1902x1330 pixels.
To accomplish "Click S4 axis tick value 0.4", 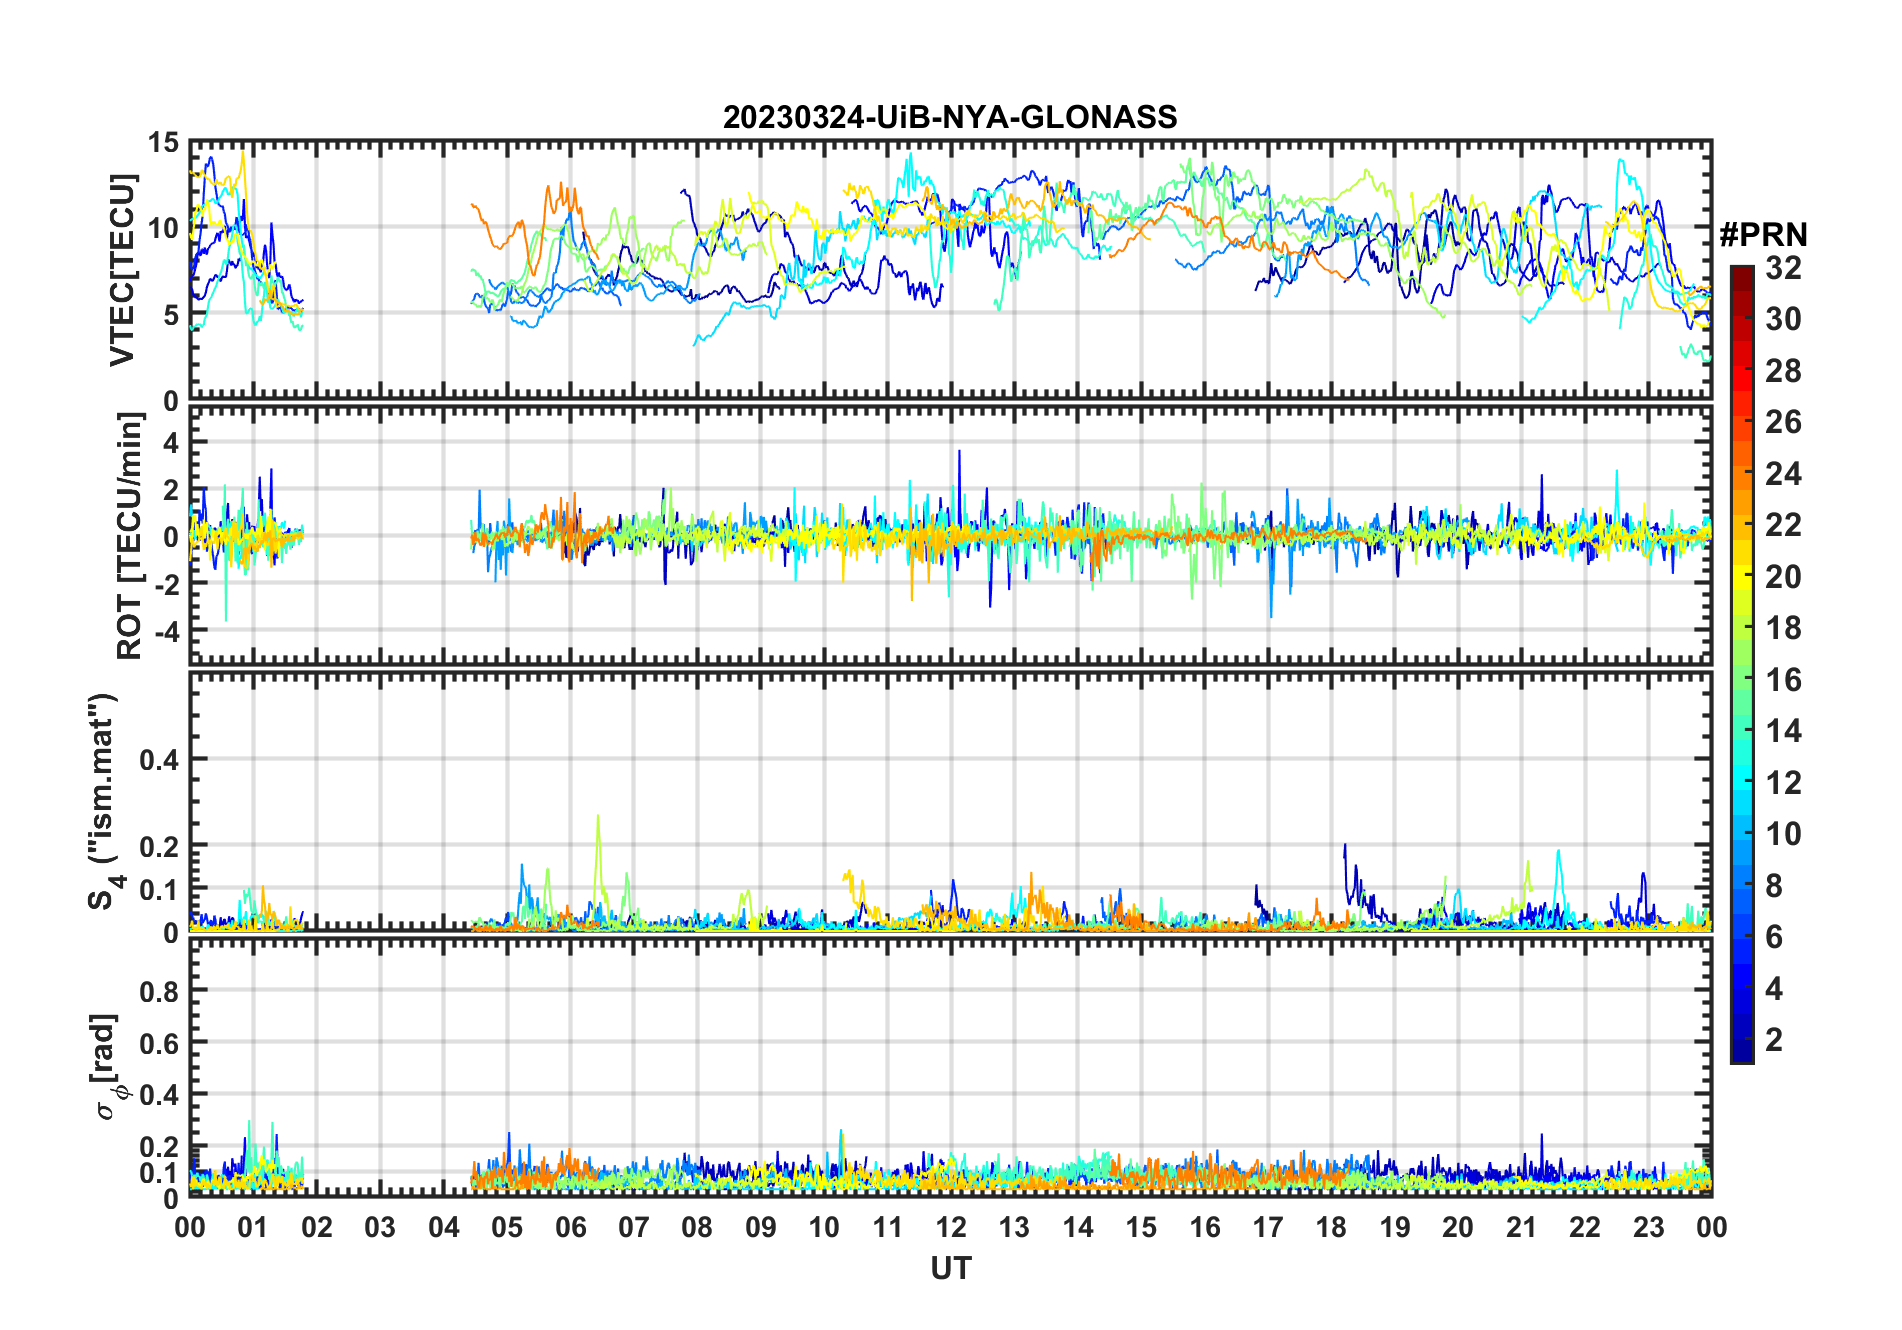I will (160, 760).
